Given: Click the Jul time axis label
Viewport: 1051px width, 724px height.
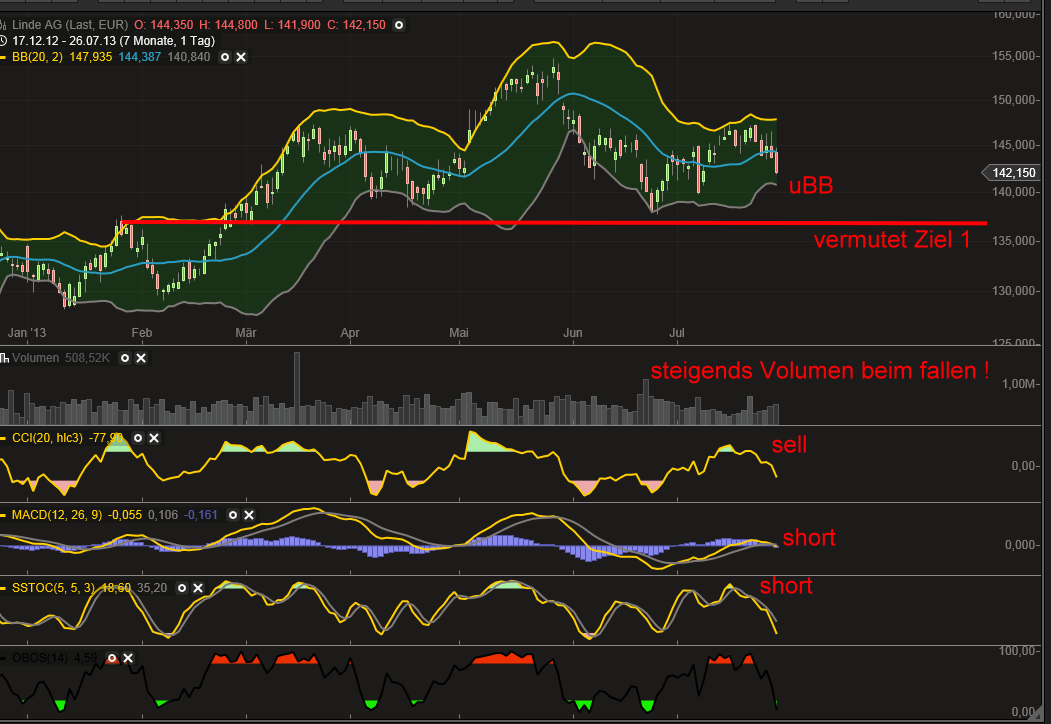Looking at the screenshot, I should coord(677,333).
